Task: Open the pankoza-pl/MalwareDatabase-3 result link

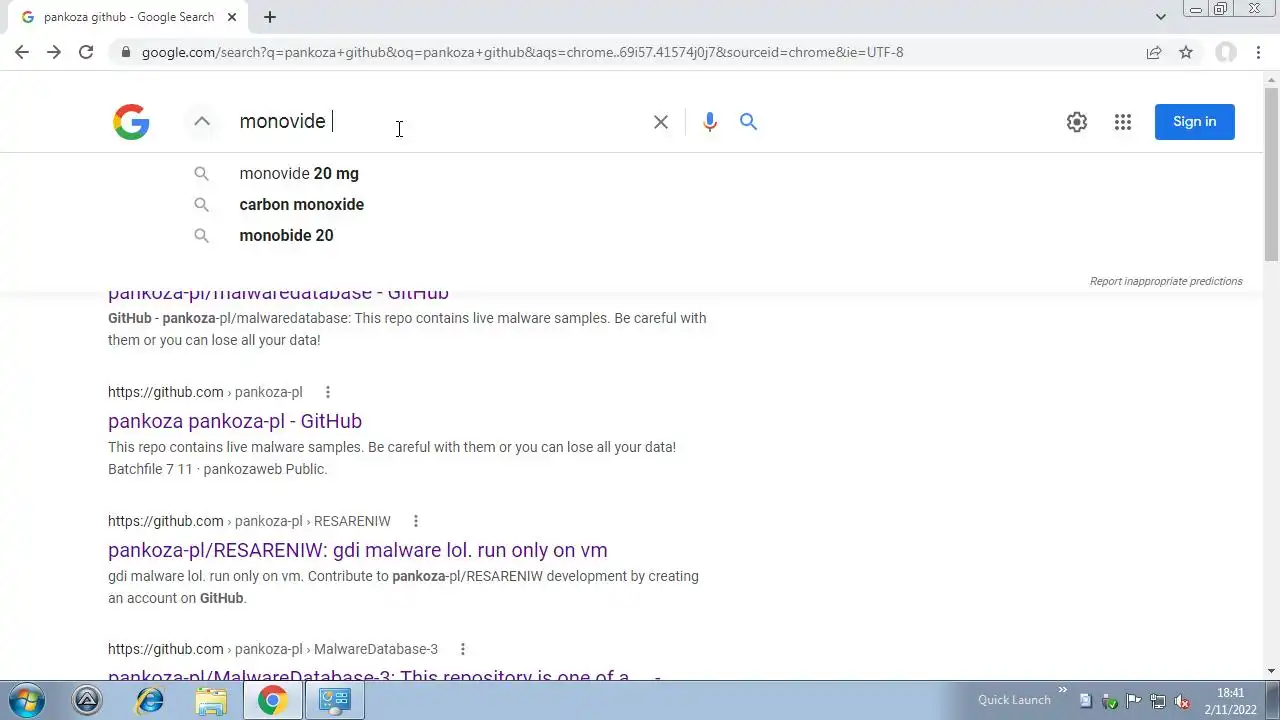Action: (384, 677)
